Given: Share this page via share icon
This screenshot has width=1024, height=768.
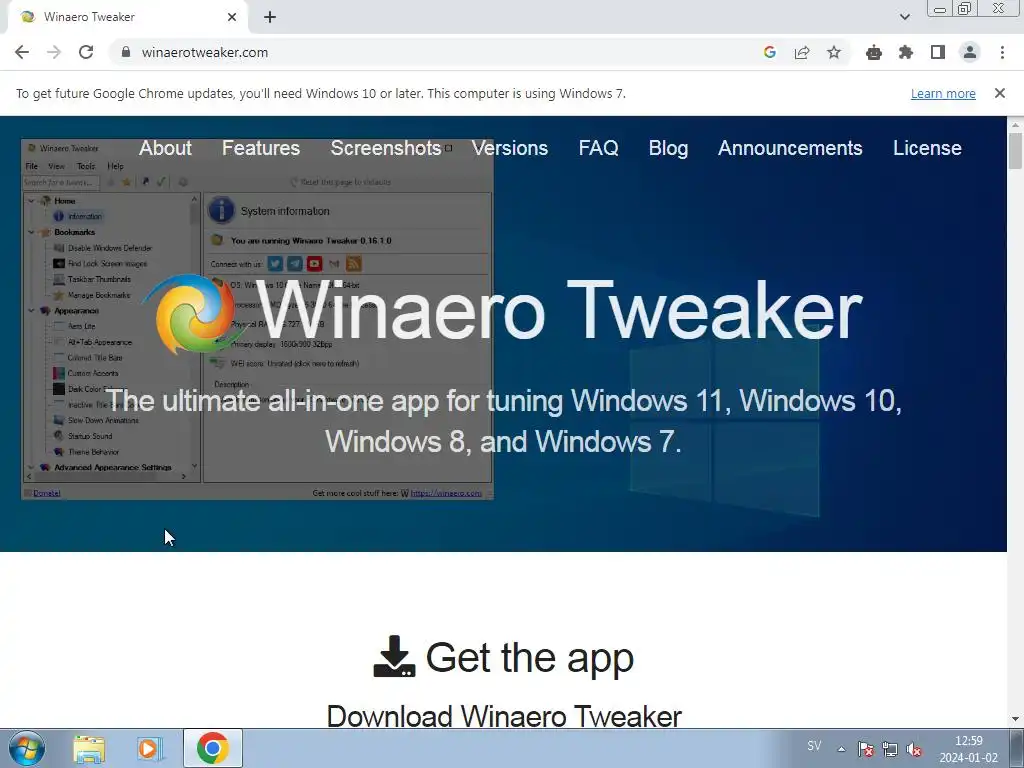Looking at the screenshot, I should point(802,52).
